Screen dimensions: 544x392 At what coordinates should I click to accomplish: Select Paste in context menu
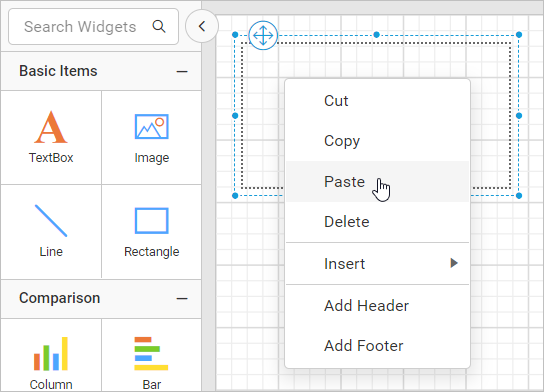(x=377, y=181)
